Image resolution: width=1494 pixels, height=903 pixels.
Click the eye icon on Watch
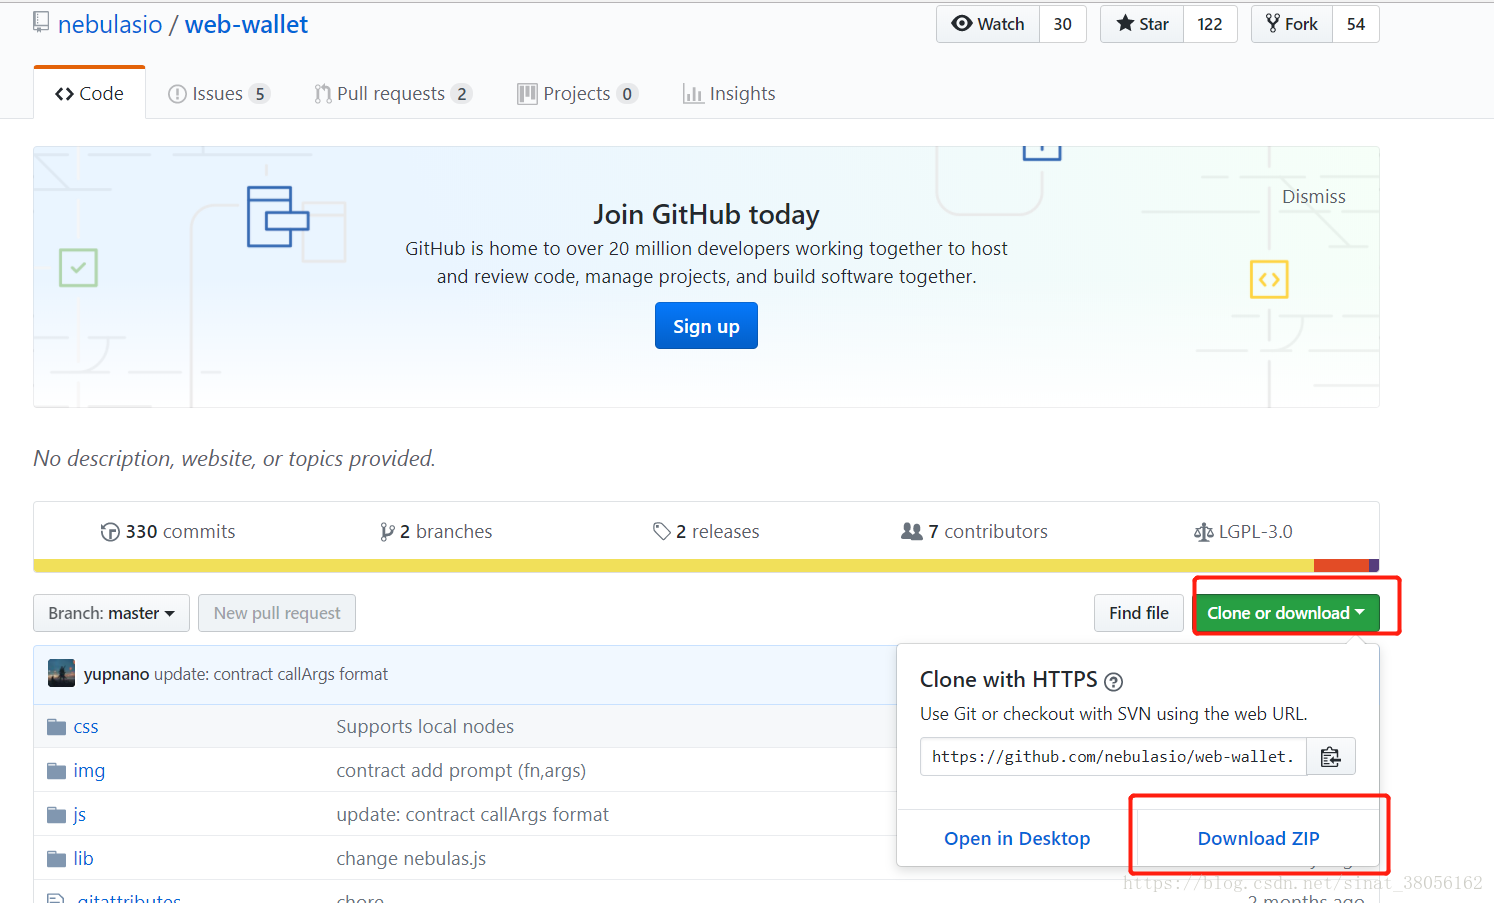coord(962,23)
